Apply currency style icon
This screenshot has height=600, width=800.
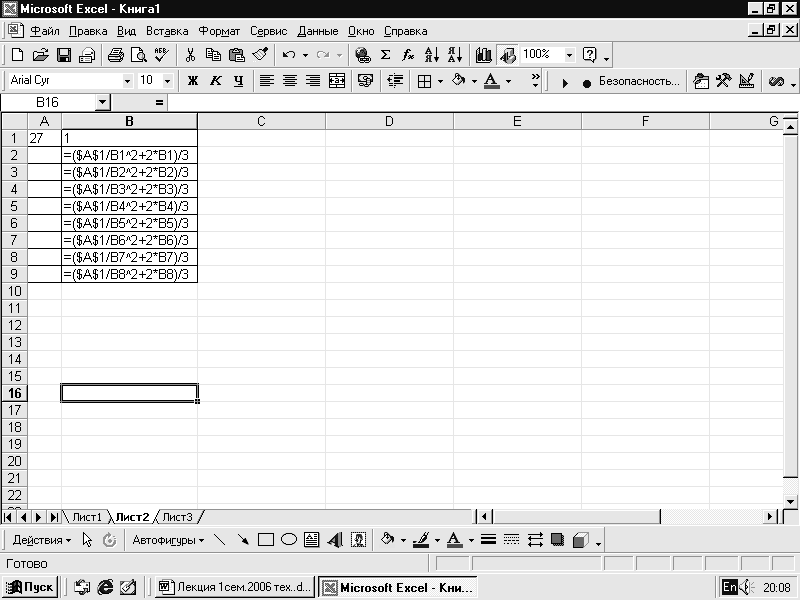click(x=365, y=81)
